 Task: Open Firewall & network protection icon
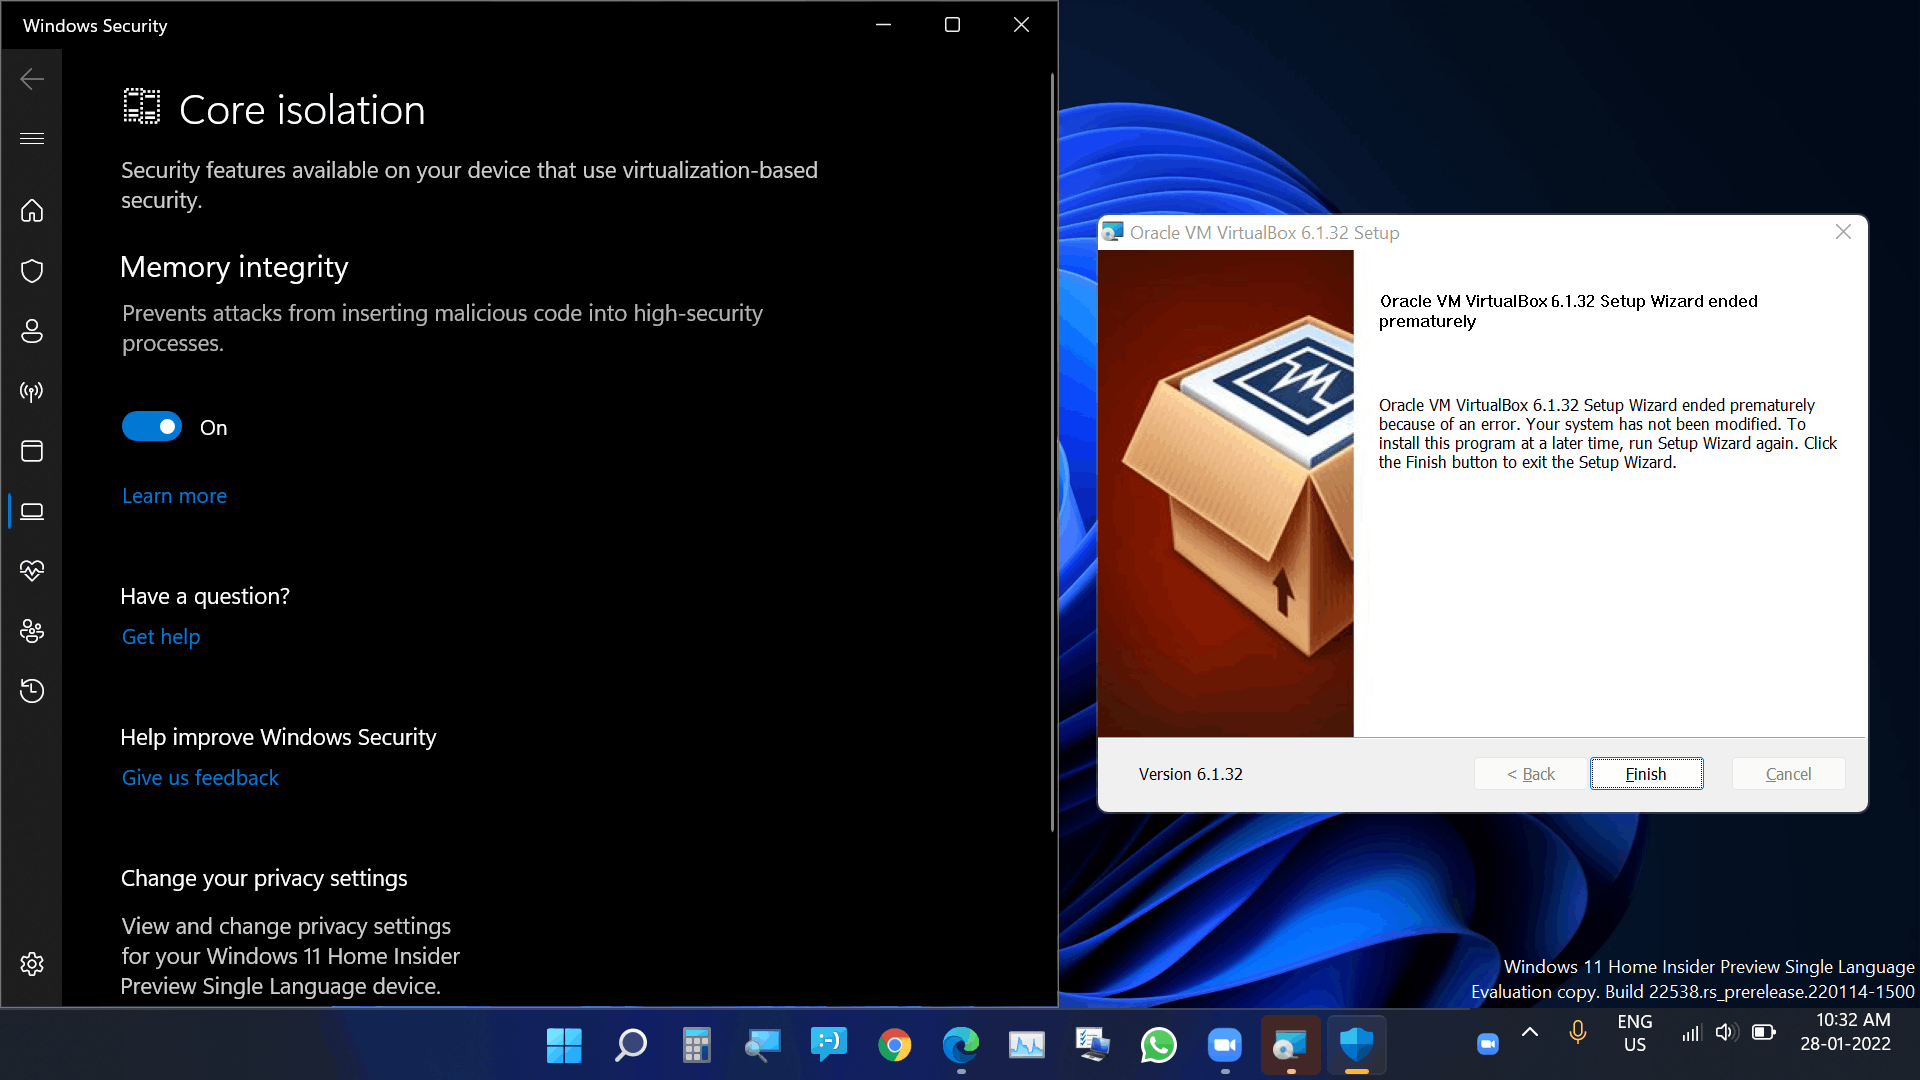click(32, 391)
